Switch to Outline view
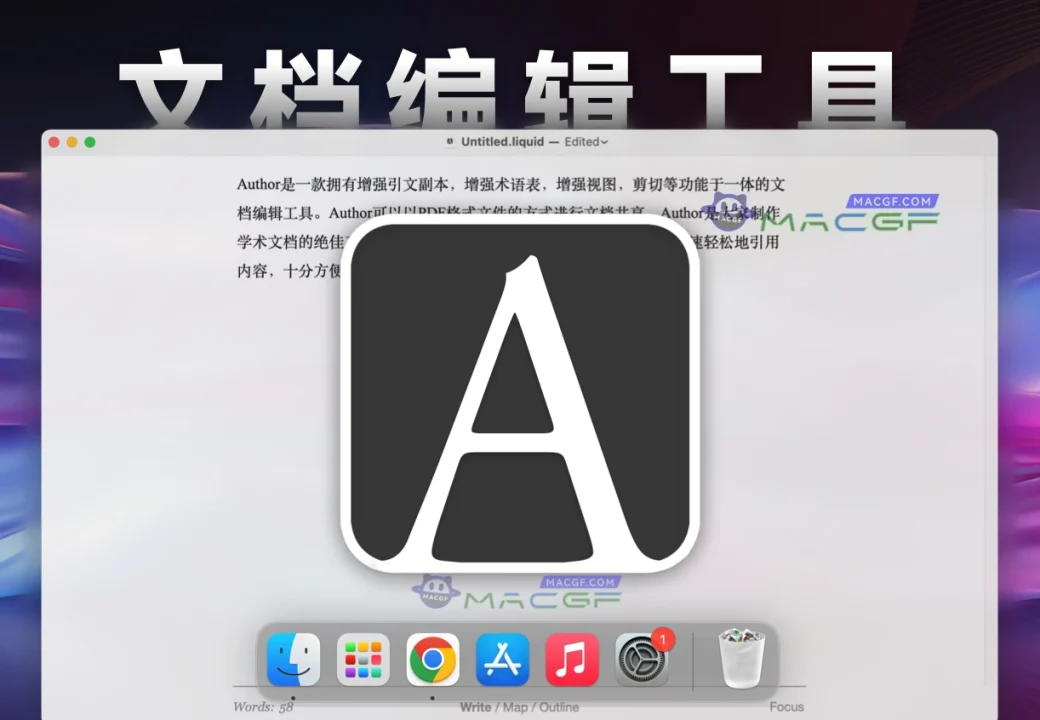 point(559,707)
